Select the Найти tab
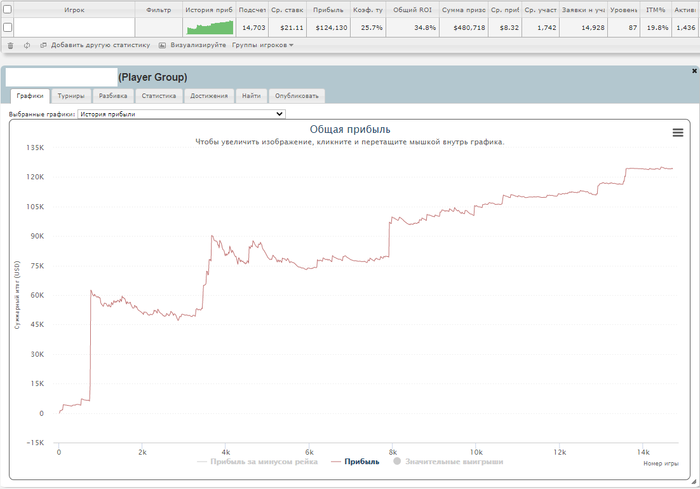 [251, 96]
